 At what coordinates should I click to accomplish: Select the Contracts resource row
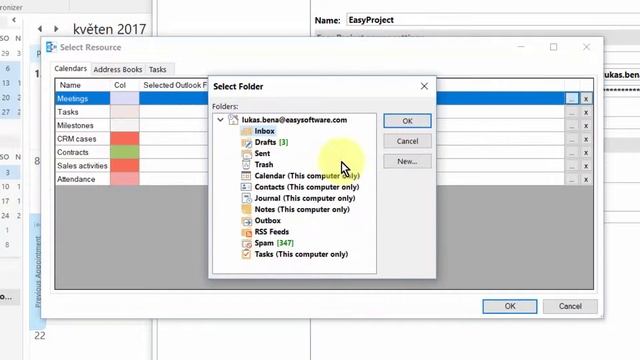[x=324, y=152]
